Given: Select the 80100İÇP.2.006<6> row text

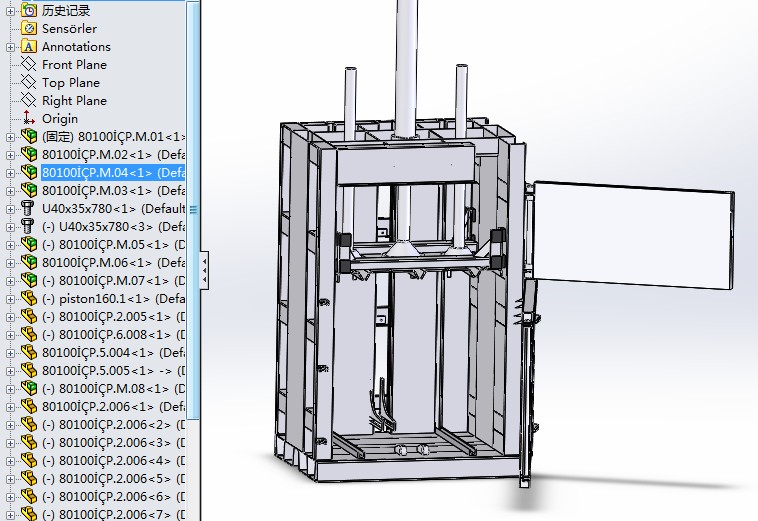Looking at the screenshot, I should click(113, 497).
